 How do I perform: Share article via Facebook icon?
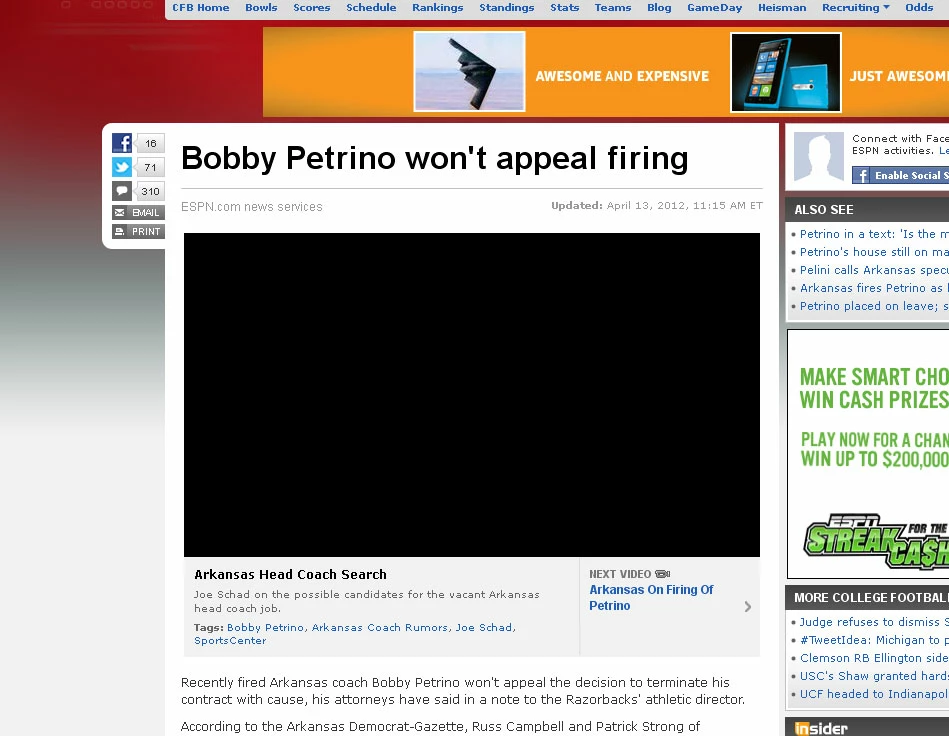[x=122, y=143]
